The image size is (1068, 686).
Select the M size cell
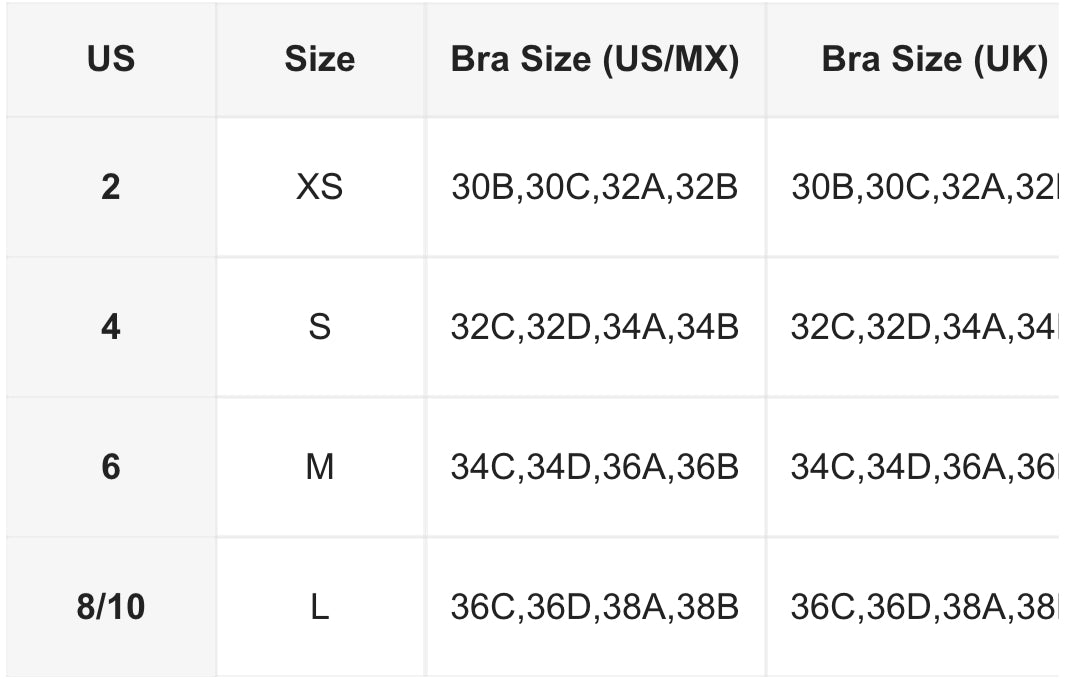[319, 467]
